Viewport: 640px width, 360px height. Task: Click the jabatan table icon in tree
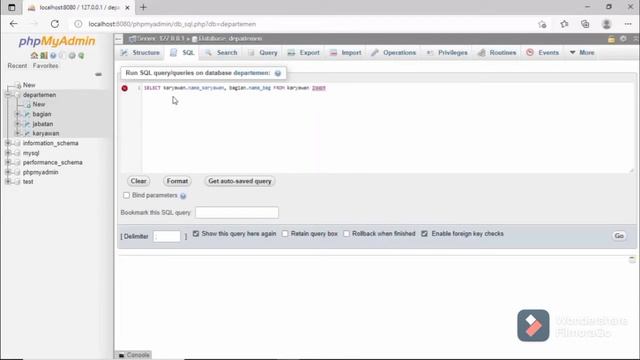tap(27, 124)
